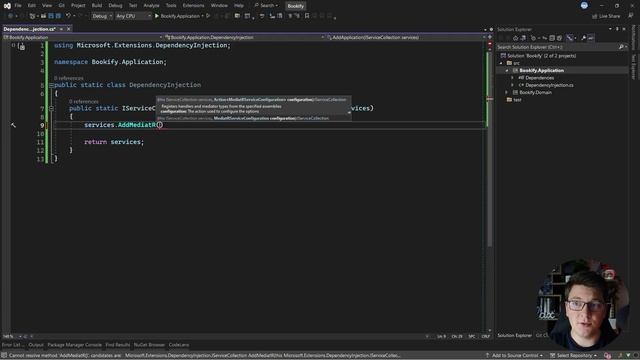The width and height of the screenshot is (640, 360).
Task: Open the Bookify.Application.DependencyInjection type dropdown
Action: pos(244,37)
